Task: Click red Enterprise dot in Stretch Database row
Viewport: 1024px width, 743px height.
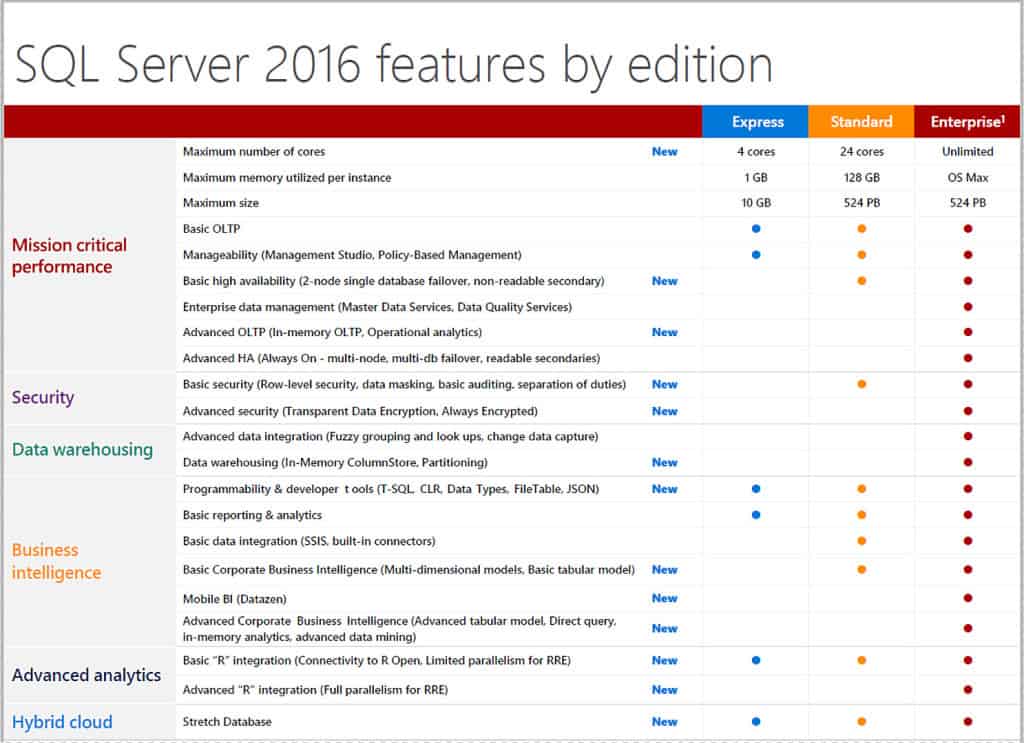Action: click(967, 721)
